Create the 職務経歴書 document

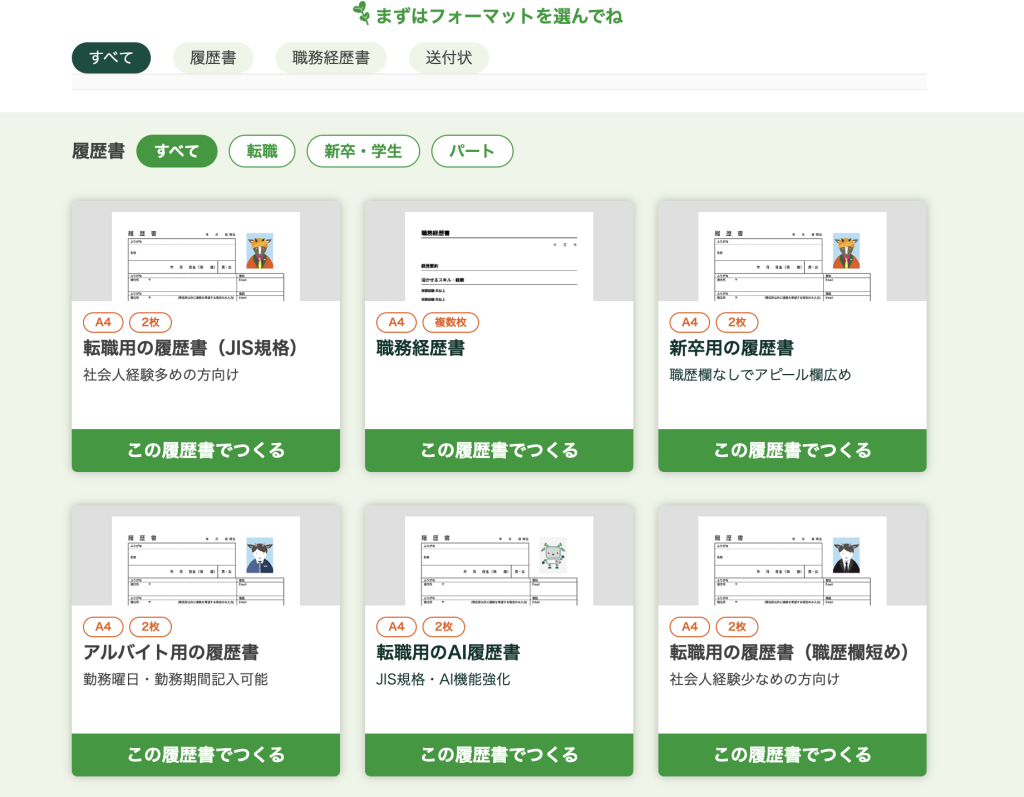pos(499,450)
